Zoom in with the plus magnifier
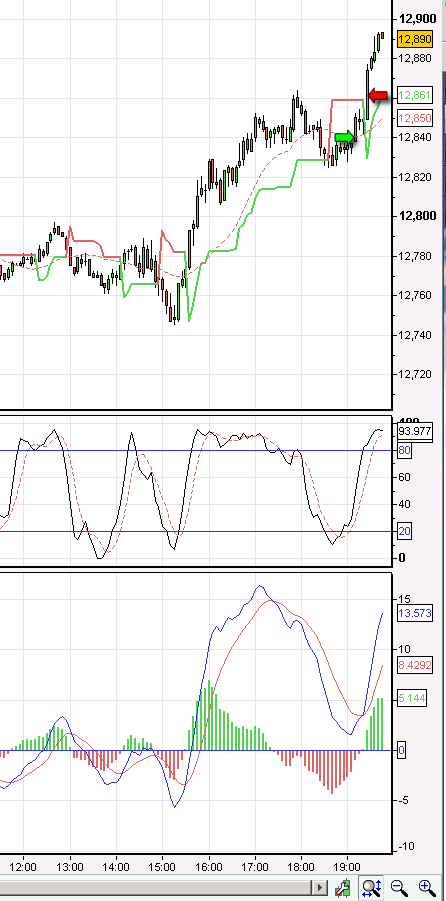The width and height of the screenshot is (446, 901). [x=426, y=888]
